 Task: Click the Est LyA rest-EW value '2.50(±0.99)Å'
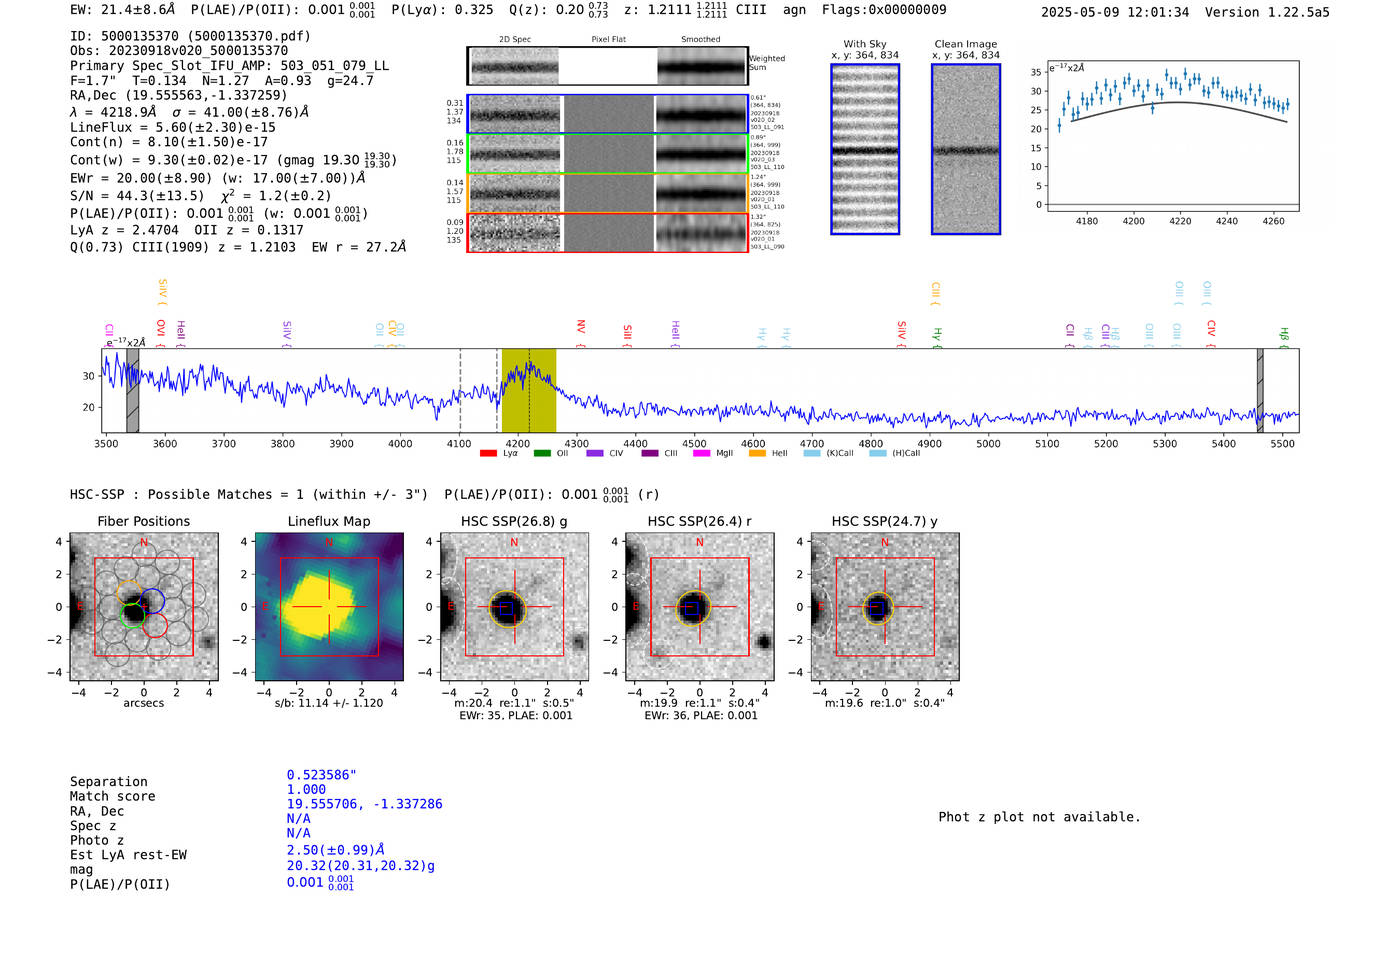[x=336, y=850]
